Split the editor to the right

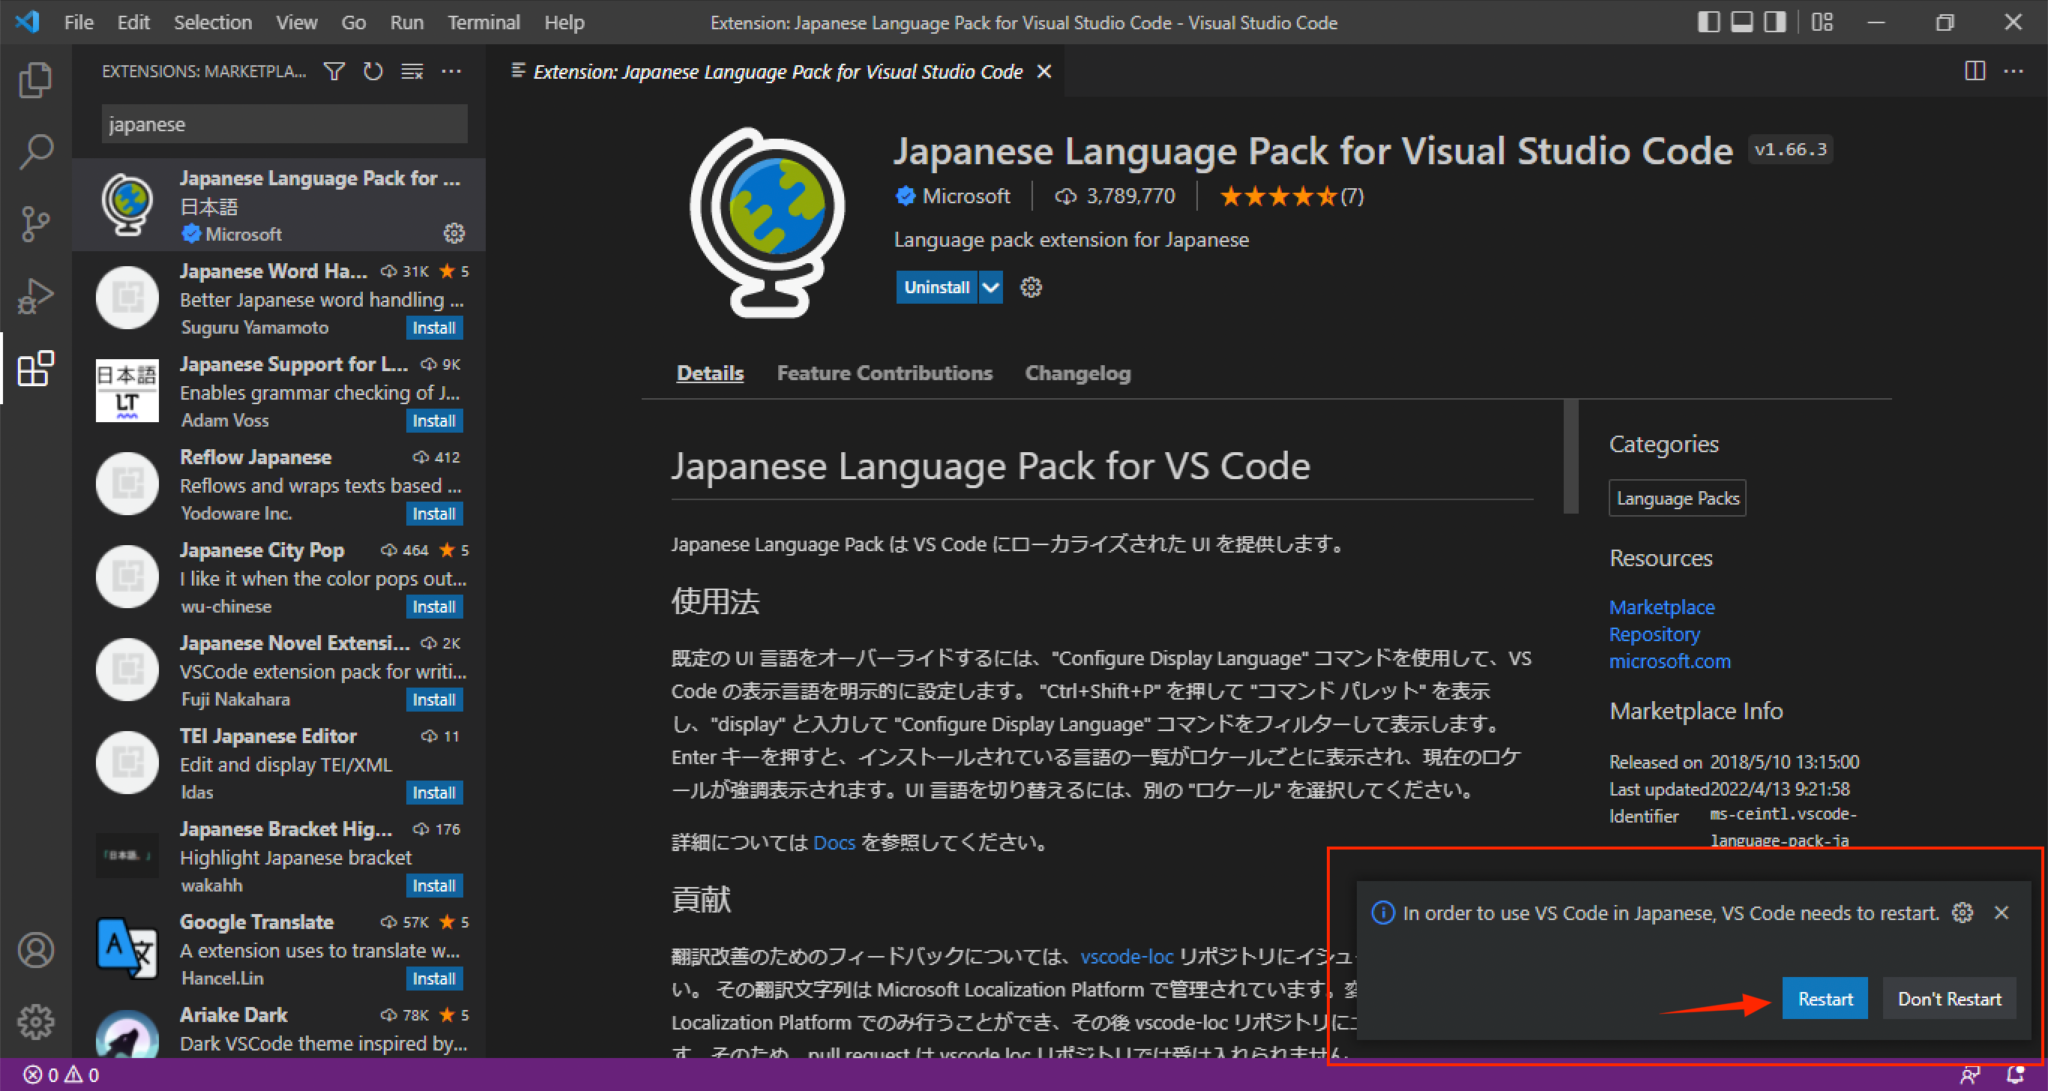coord(1973,71)
